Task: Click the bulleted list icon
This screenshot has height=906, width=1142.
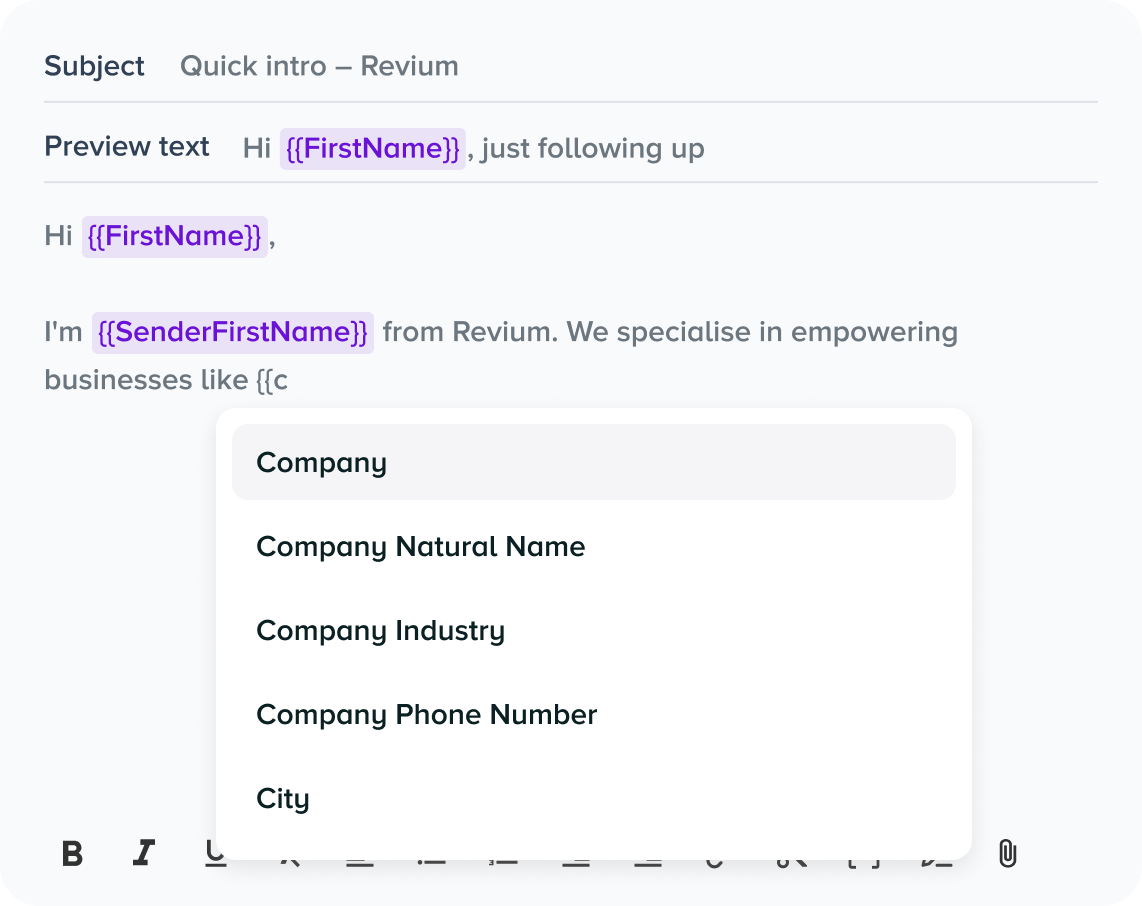Action: click(431, 862)
